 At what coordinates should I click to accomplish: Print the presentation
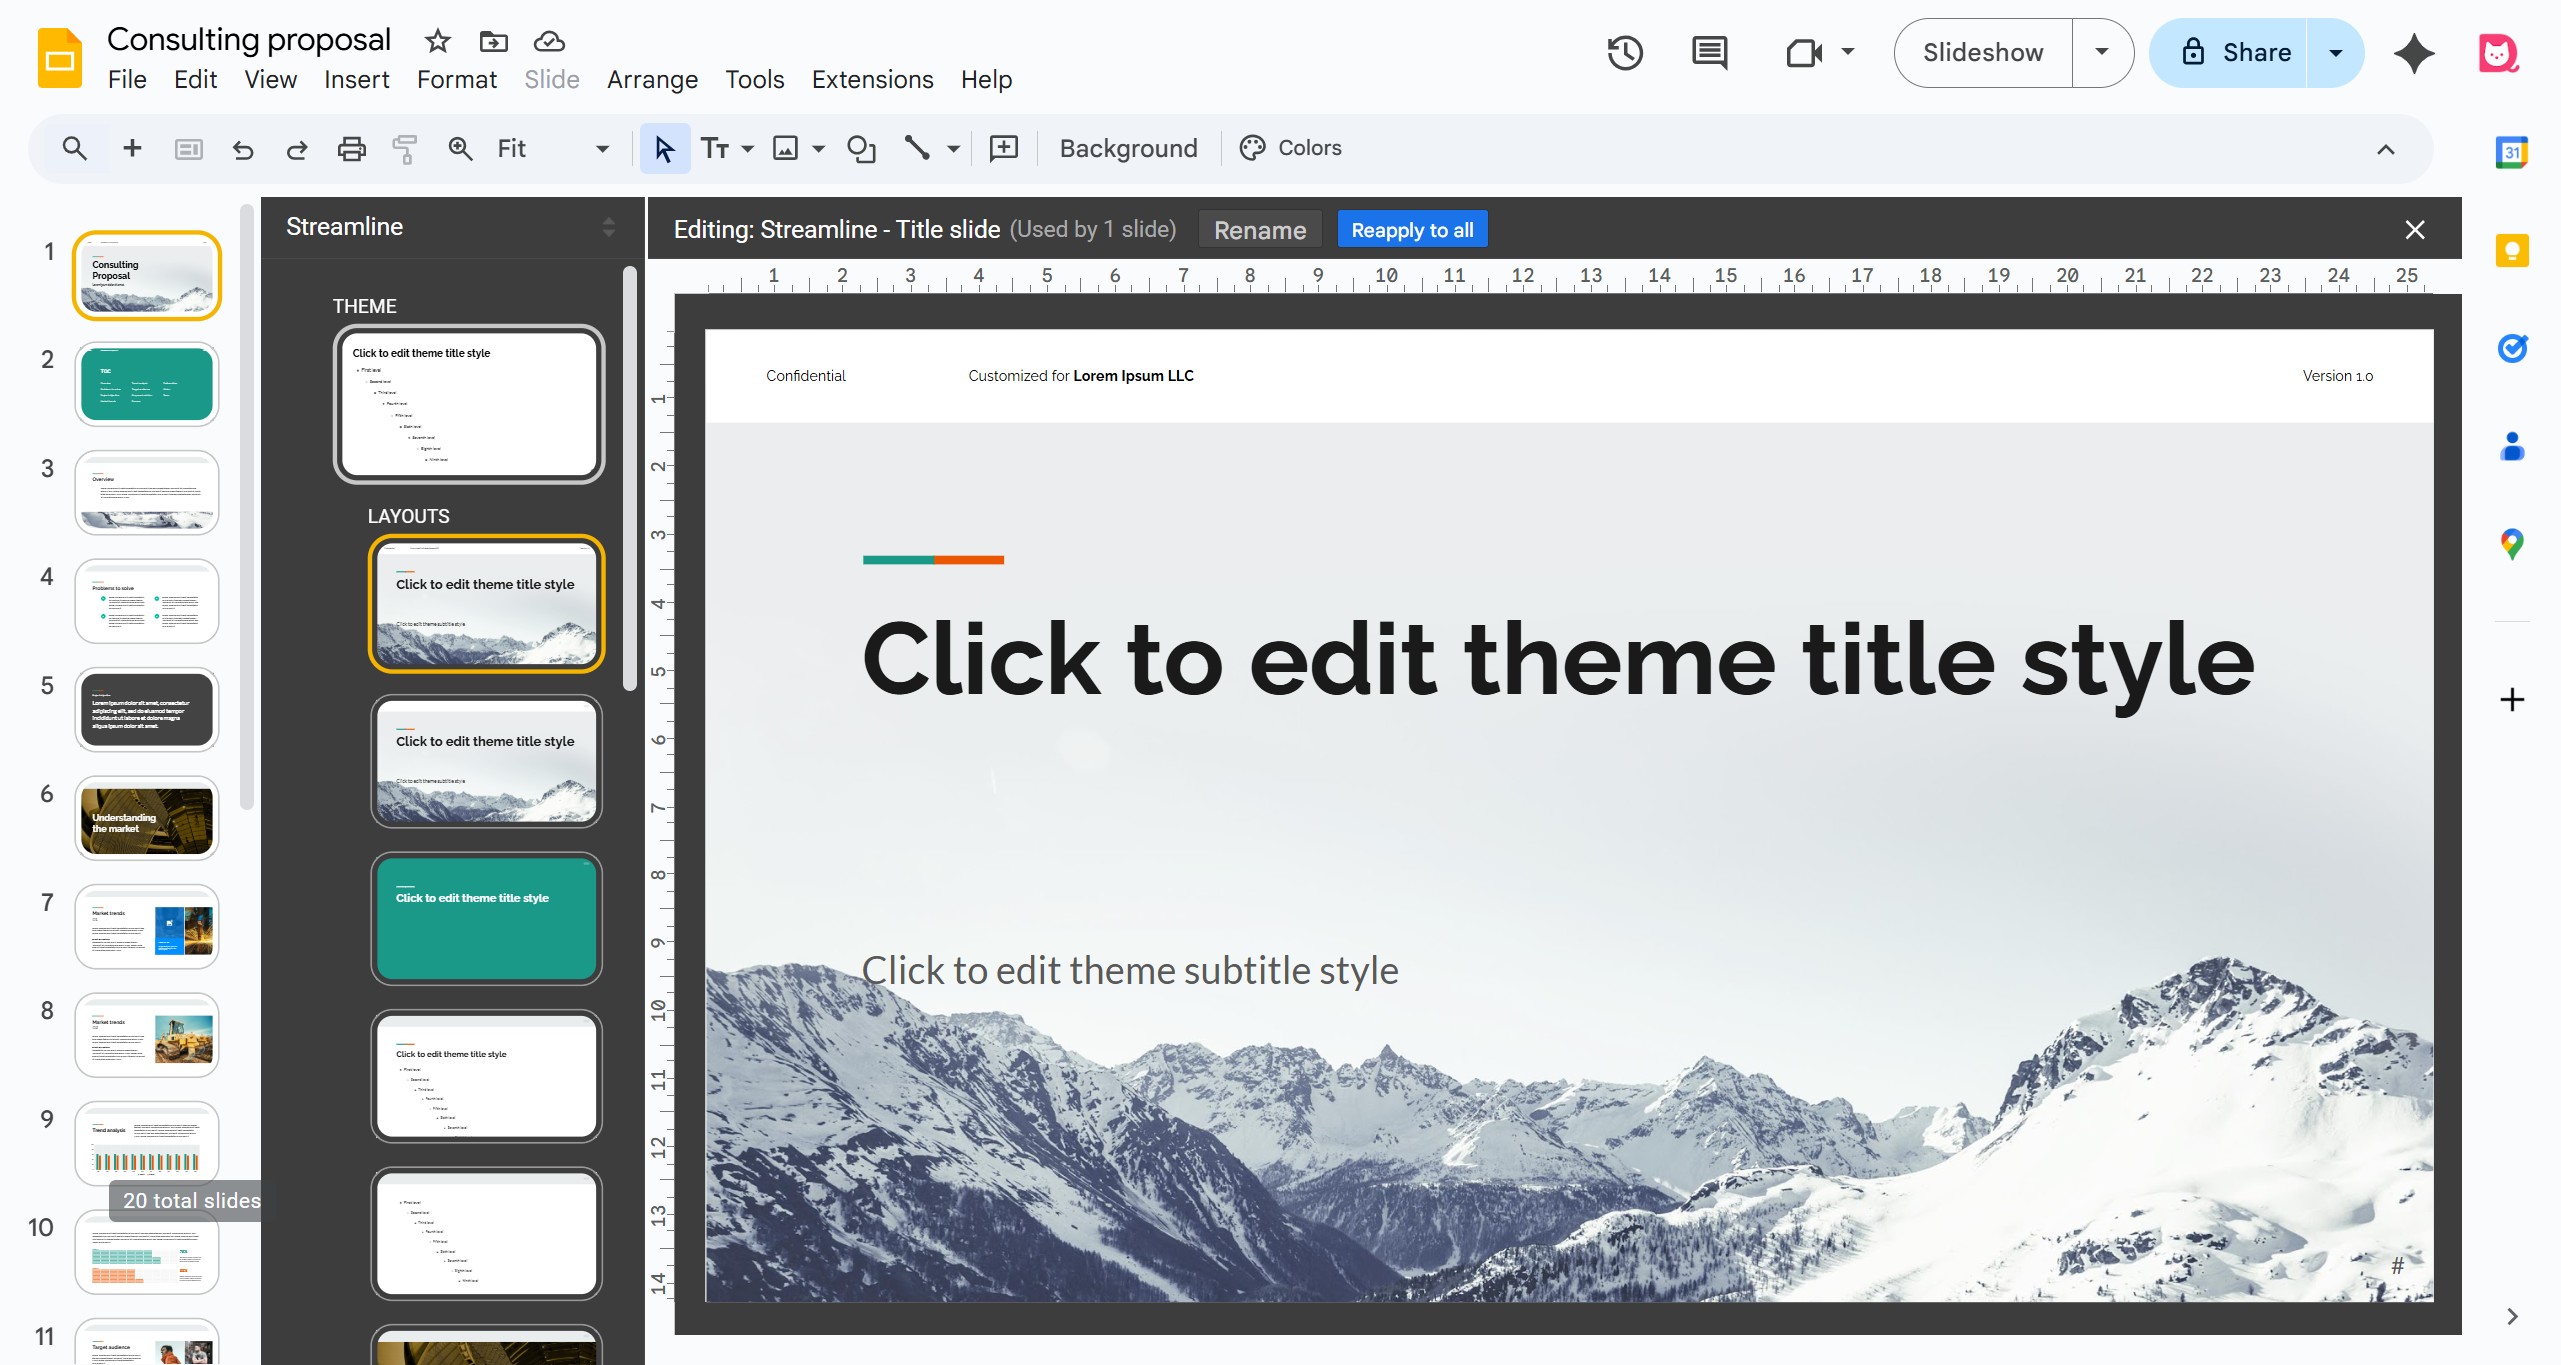351,149
